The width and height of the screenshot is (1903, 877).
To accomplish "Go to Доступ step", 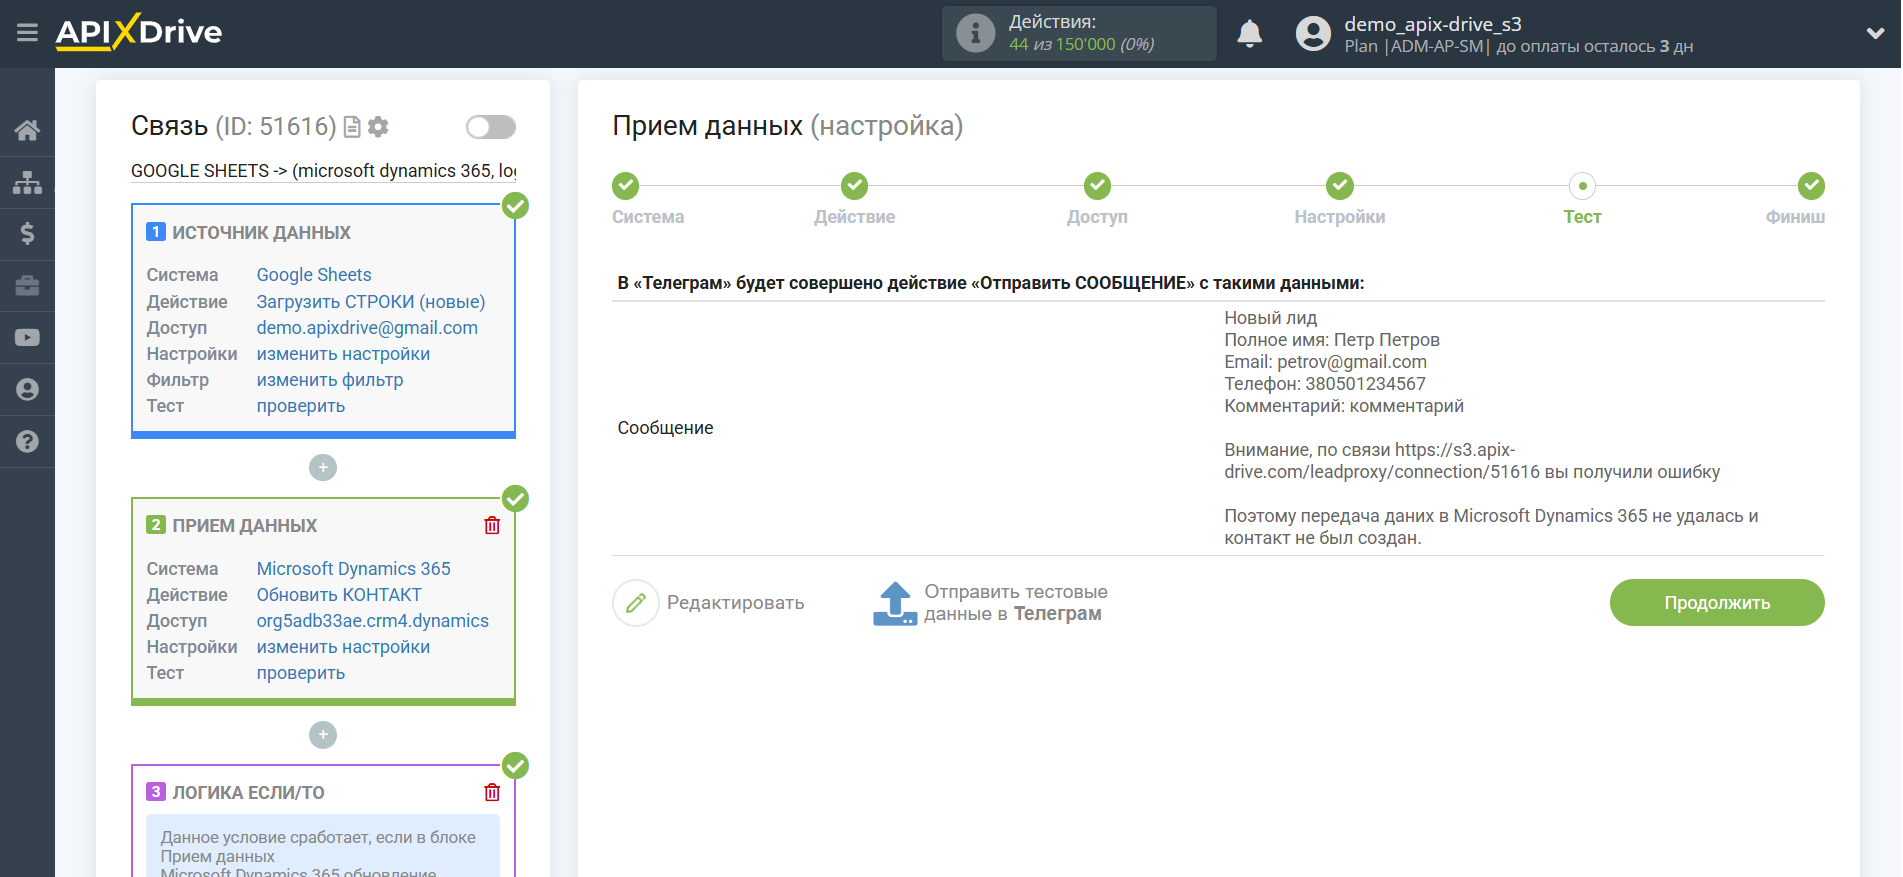I will (1097, 186).
